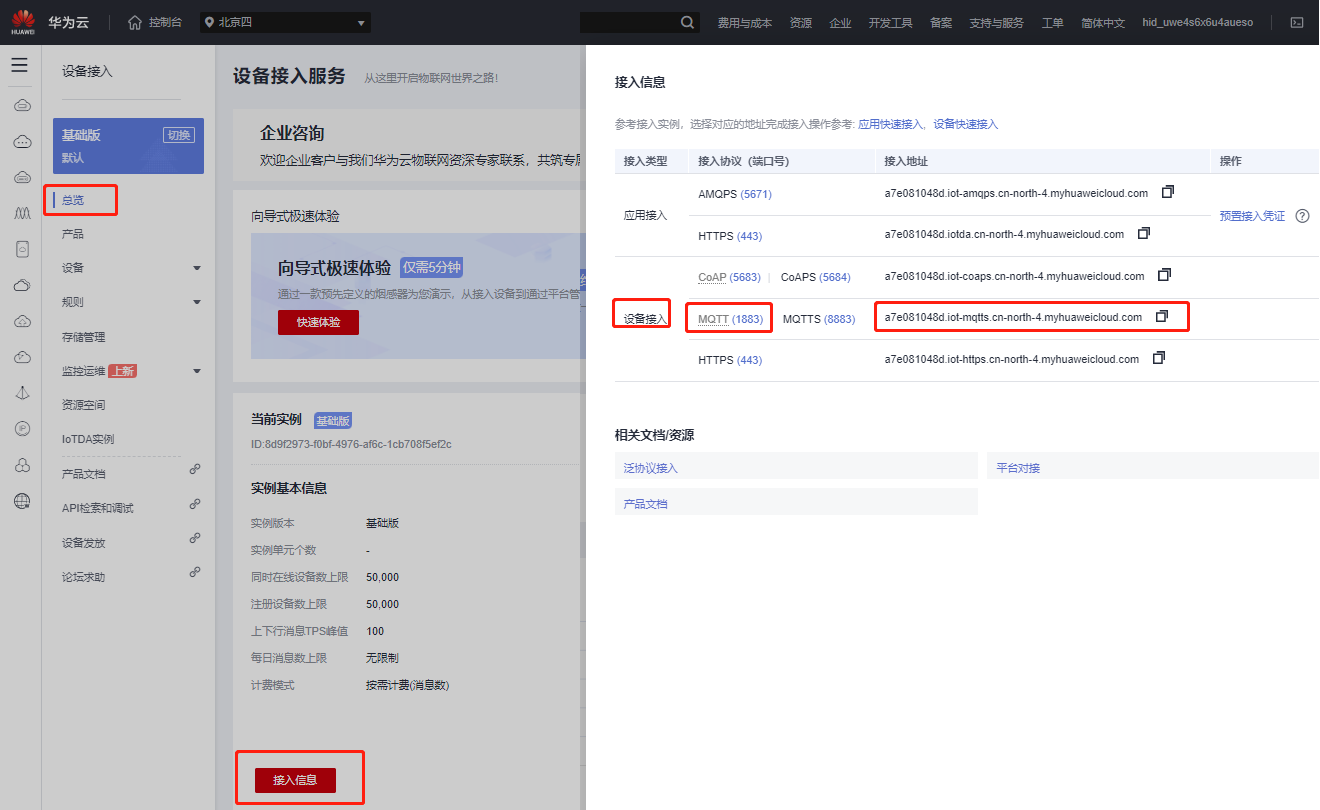The width and height of the screenshot is (1320, 810).
Task: Open the hid_uwe4s6x6u4aueso account menu
Action: tap(1197, 22)
